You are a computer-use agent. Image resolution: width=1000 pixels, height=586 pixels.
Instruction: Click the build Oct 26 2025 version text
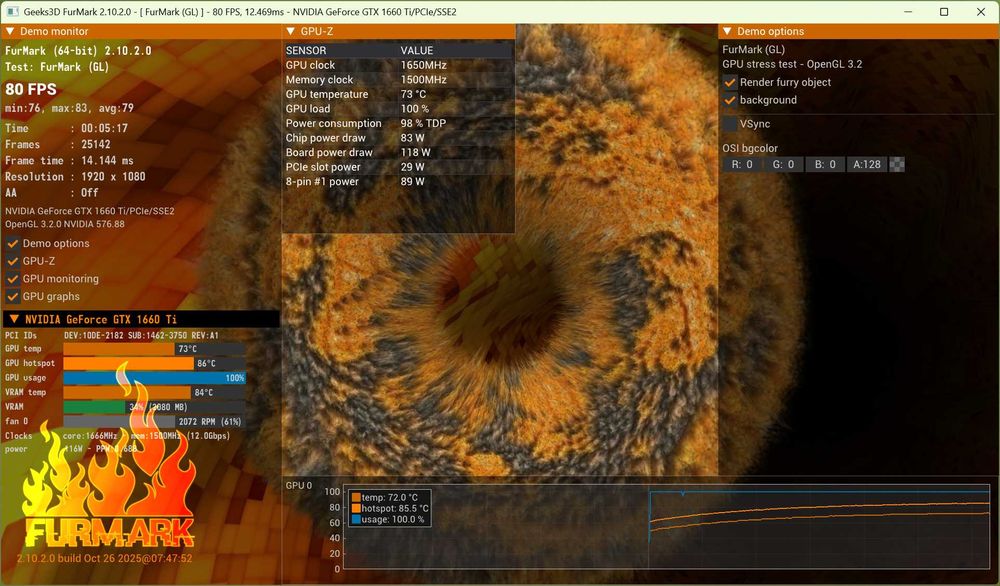(105, 559)
